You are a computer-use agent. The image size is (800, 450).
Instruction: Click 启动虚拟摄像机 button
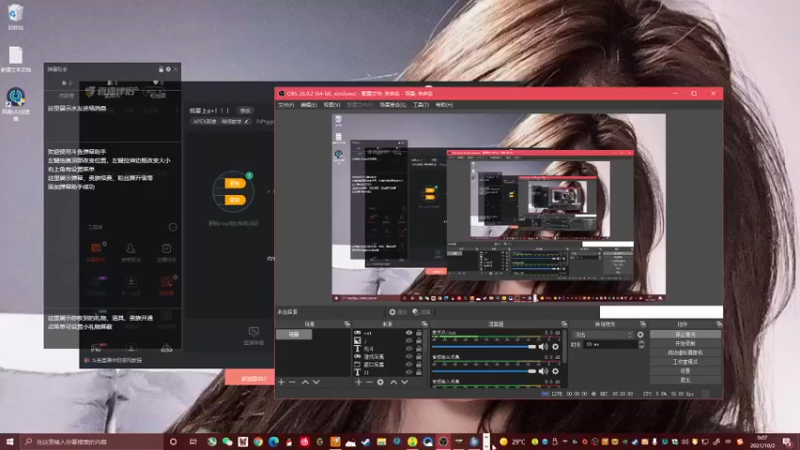(685, 353)
